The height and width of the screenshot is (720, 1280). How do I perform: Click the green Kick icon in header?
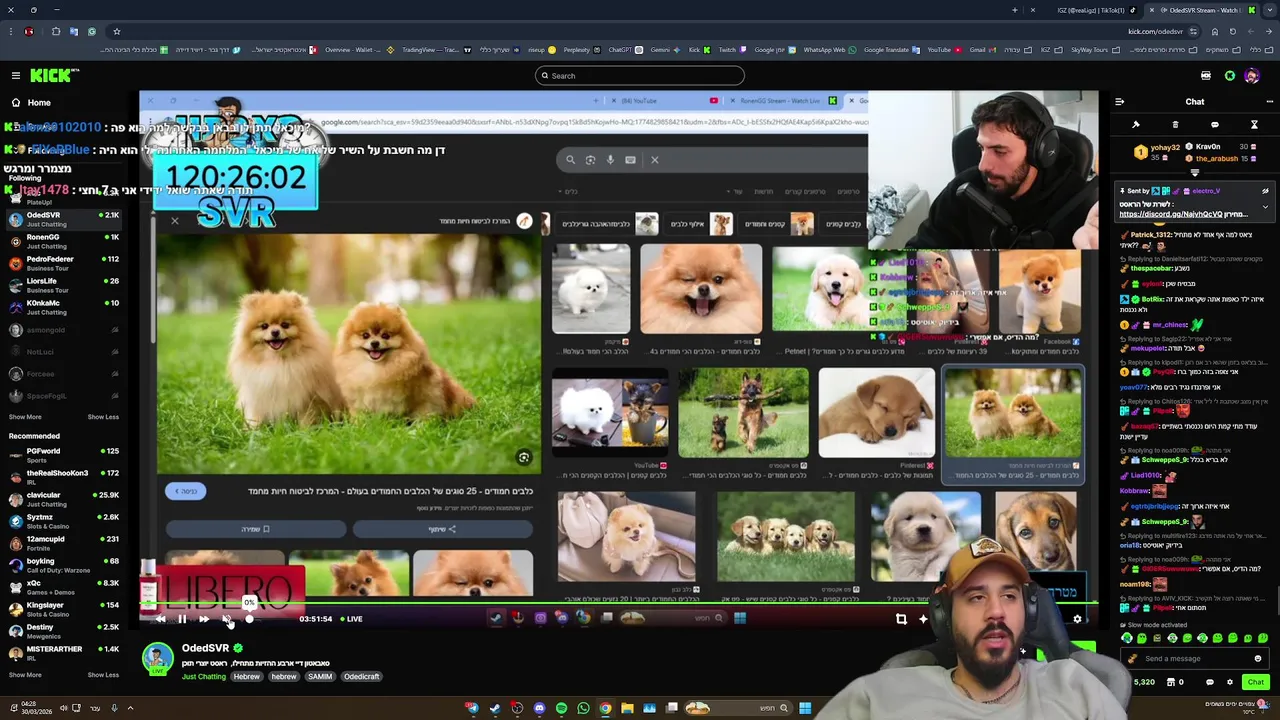point(1230,76)
